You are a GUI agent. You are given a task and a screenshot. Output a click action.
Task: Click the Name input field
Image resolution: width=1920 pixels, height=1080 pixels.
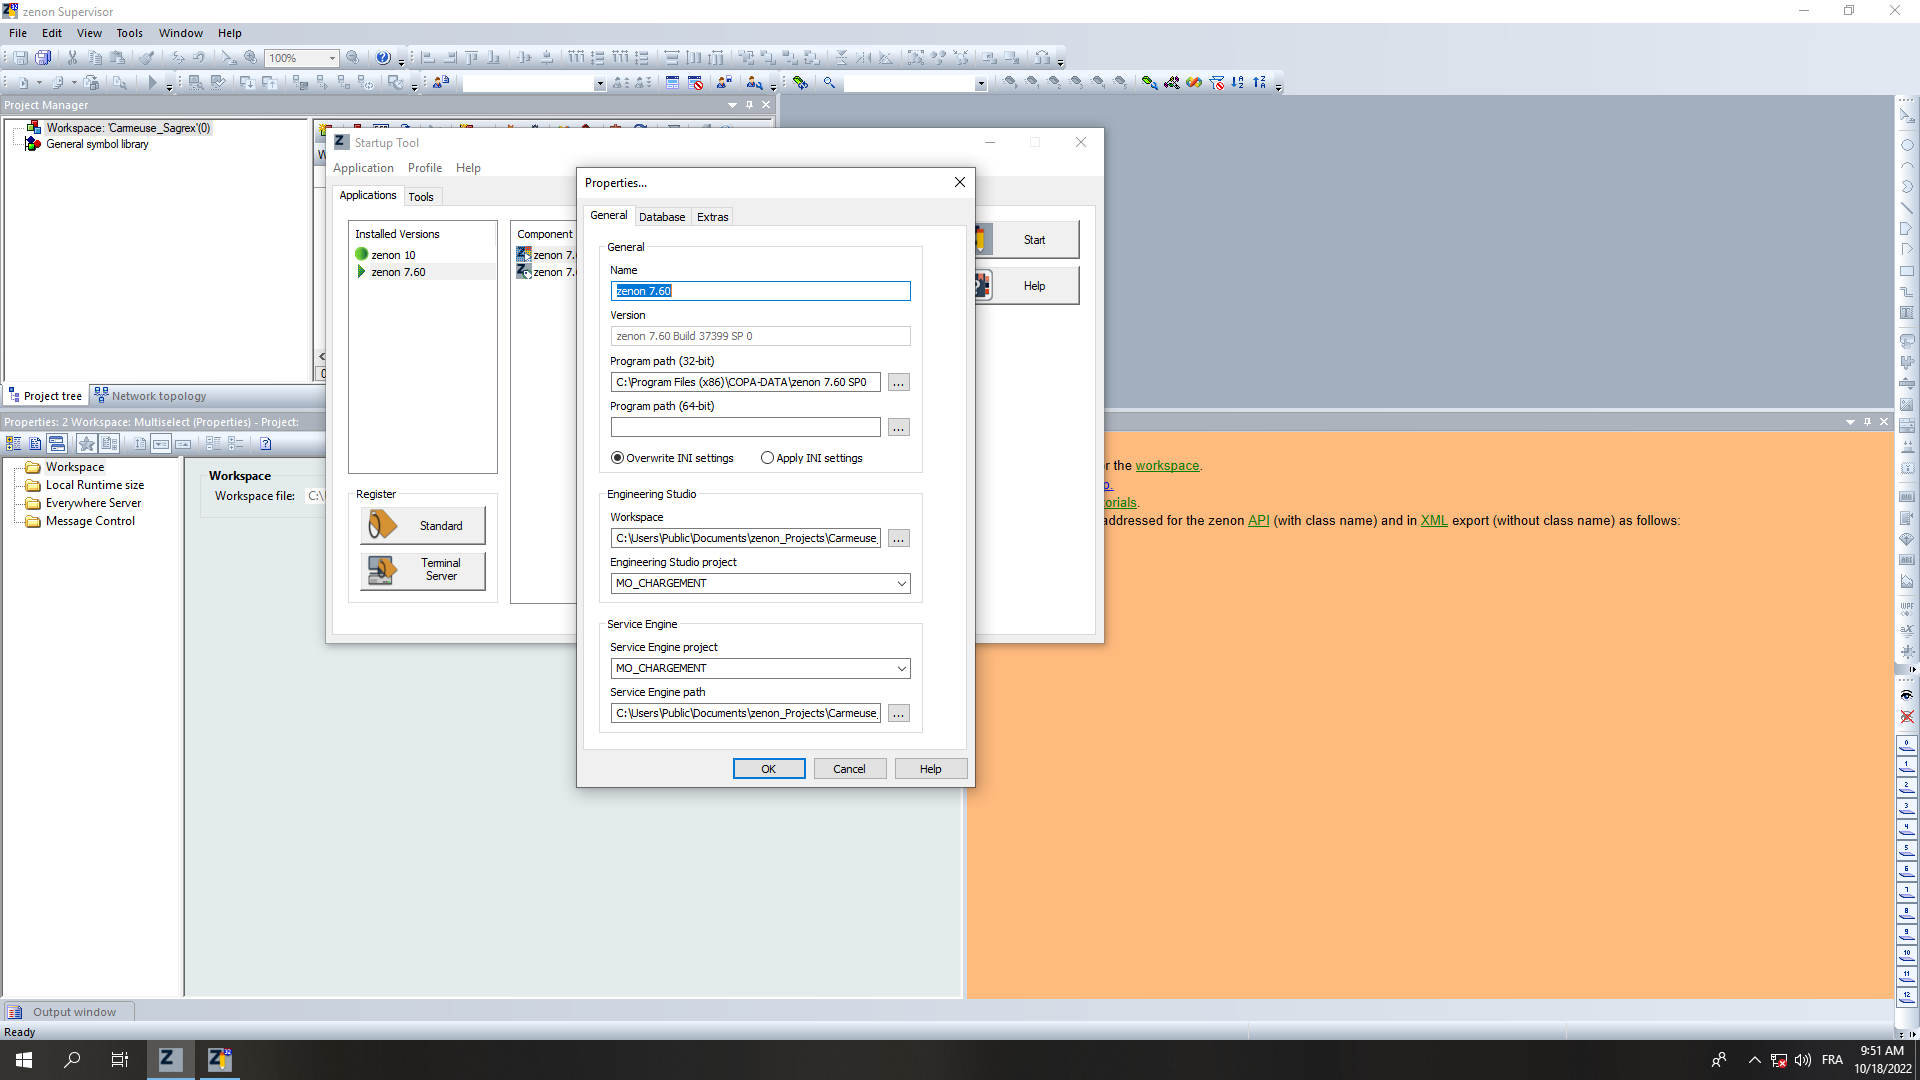760,291
